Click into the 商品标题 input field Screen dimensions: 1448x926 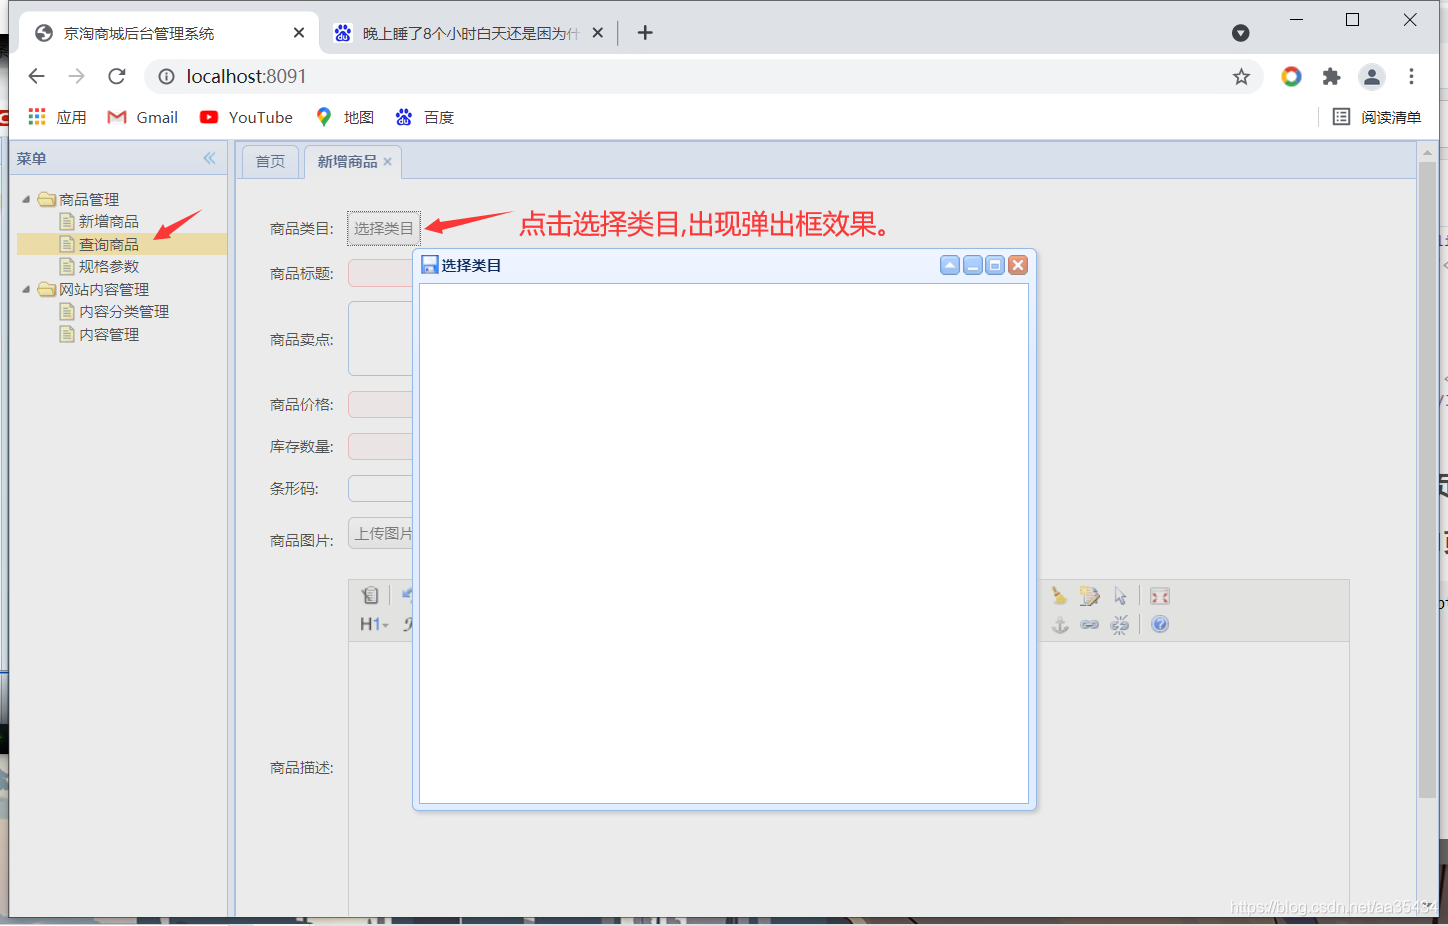coord(380,273)
